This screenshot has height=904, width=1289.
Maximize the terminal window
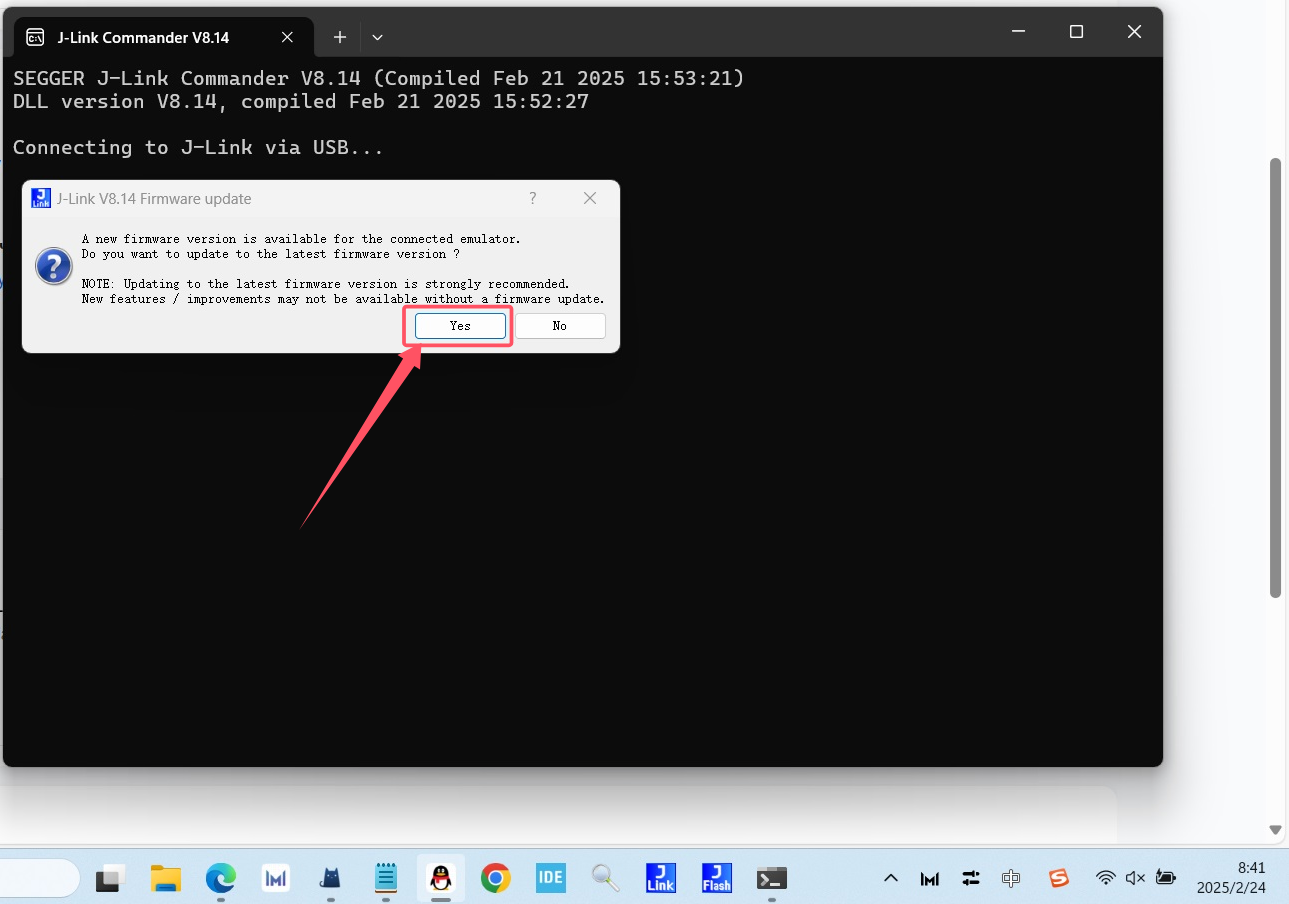1076,32
